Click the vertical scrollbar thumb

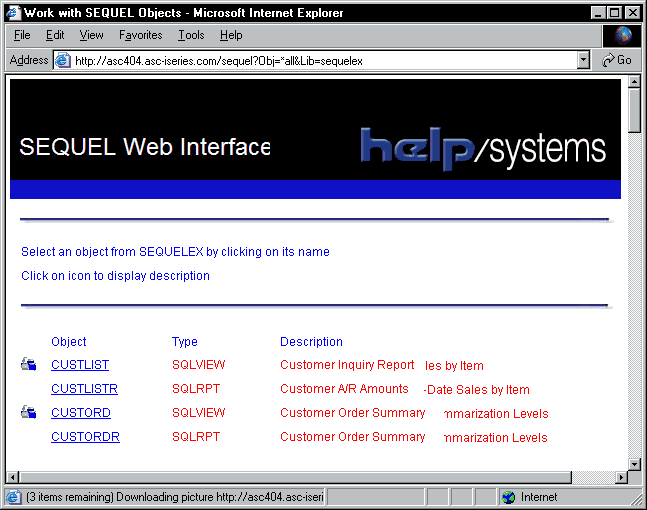[634, 110]
